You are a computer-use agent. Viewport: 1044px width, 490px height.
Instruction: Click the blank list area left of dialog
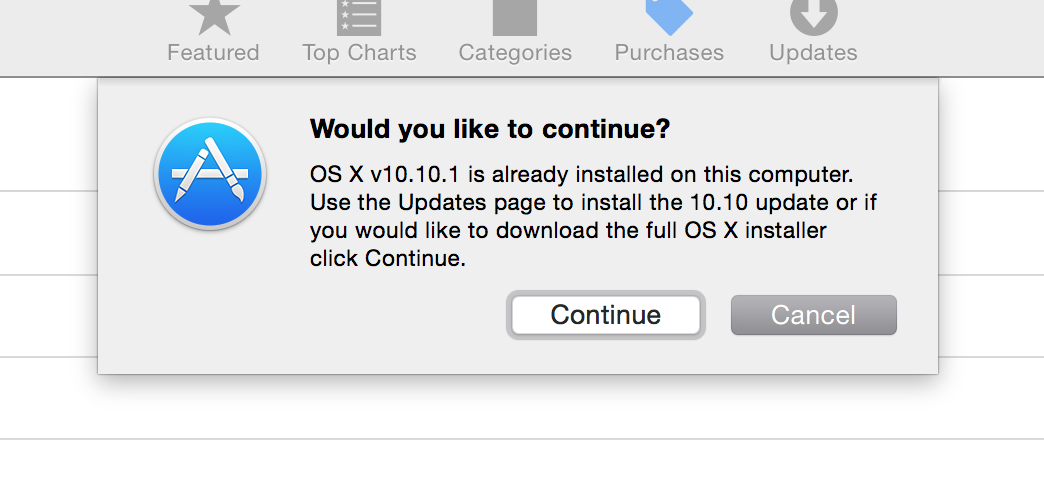[48, 233]
